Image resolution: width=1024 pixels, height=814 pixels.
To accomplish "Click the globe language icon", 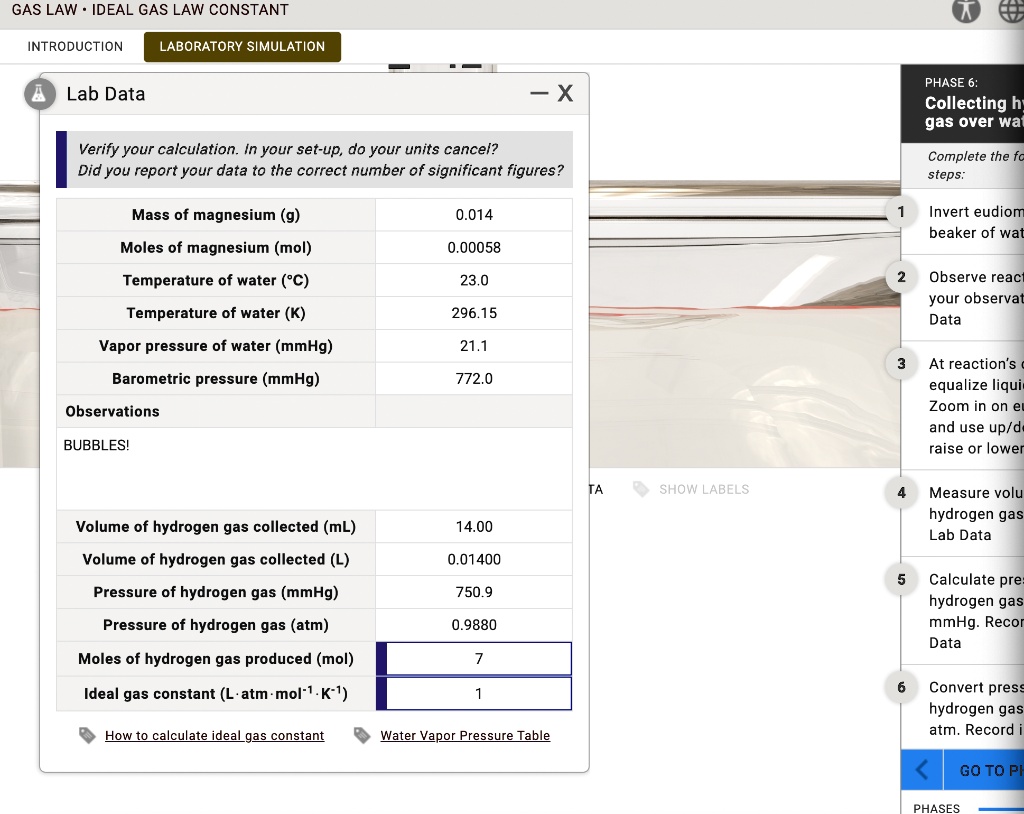I will [x=1008, y=12].
